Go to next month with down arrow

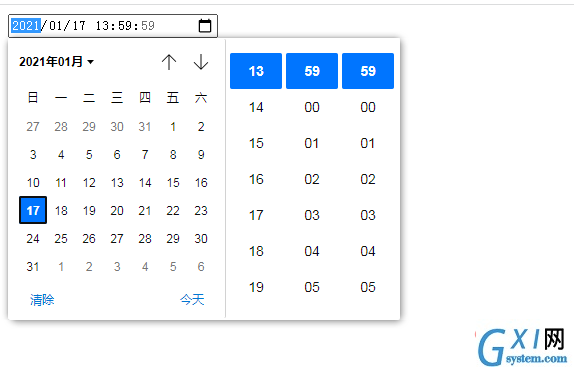(x=201, y=62)
